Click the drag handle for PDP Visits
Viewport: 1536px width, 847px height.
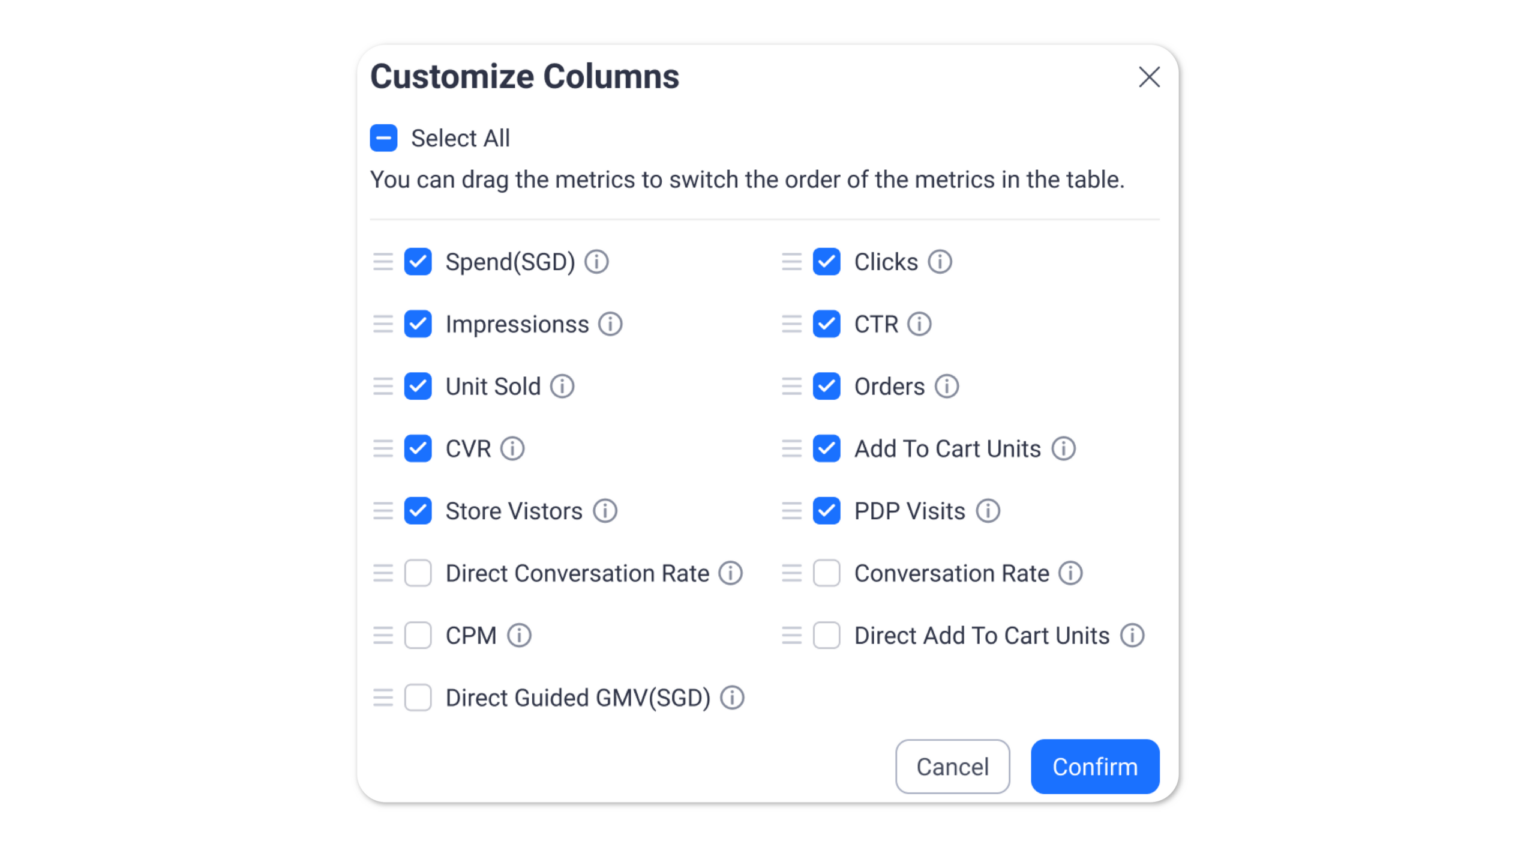click(x=792, y=511)
